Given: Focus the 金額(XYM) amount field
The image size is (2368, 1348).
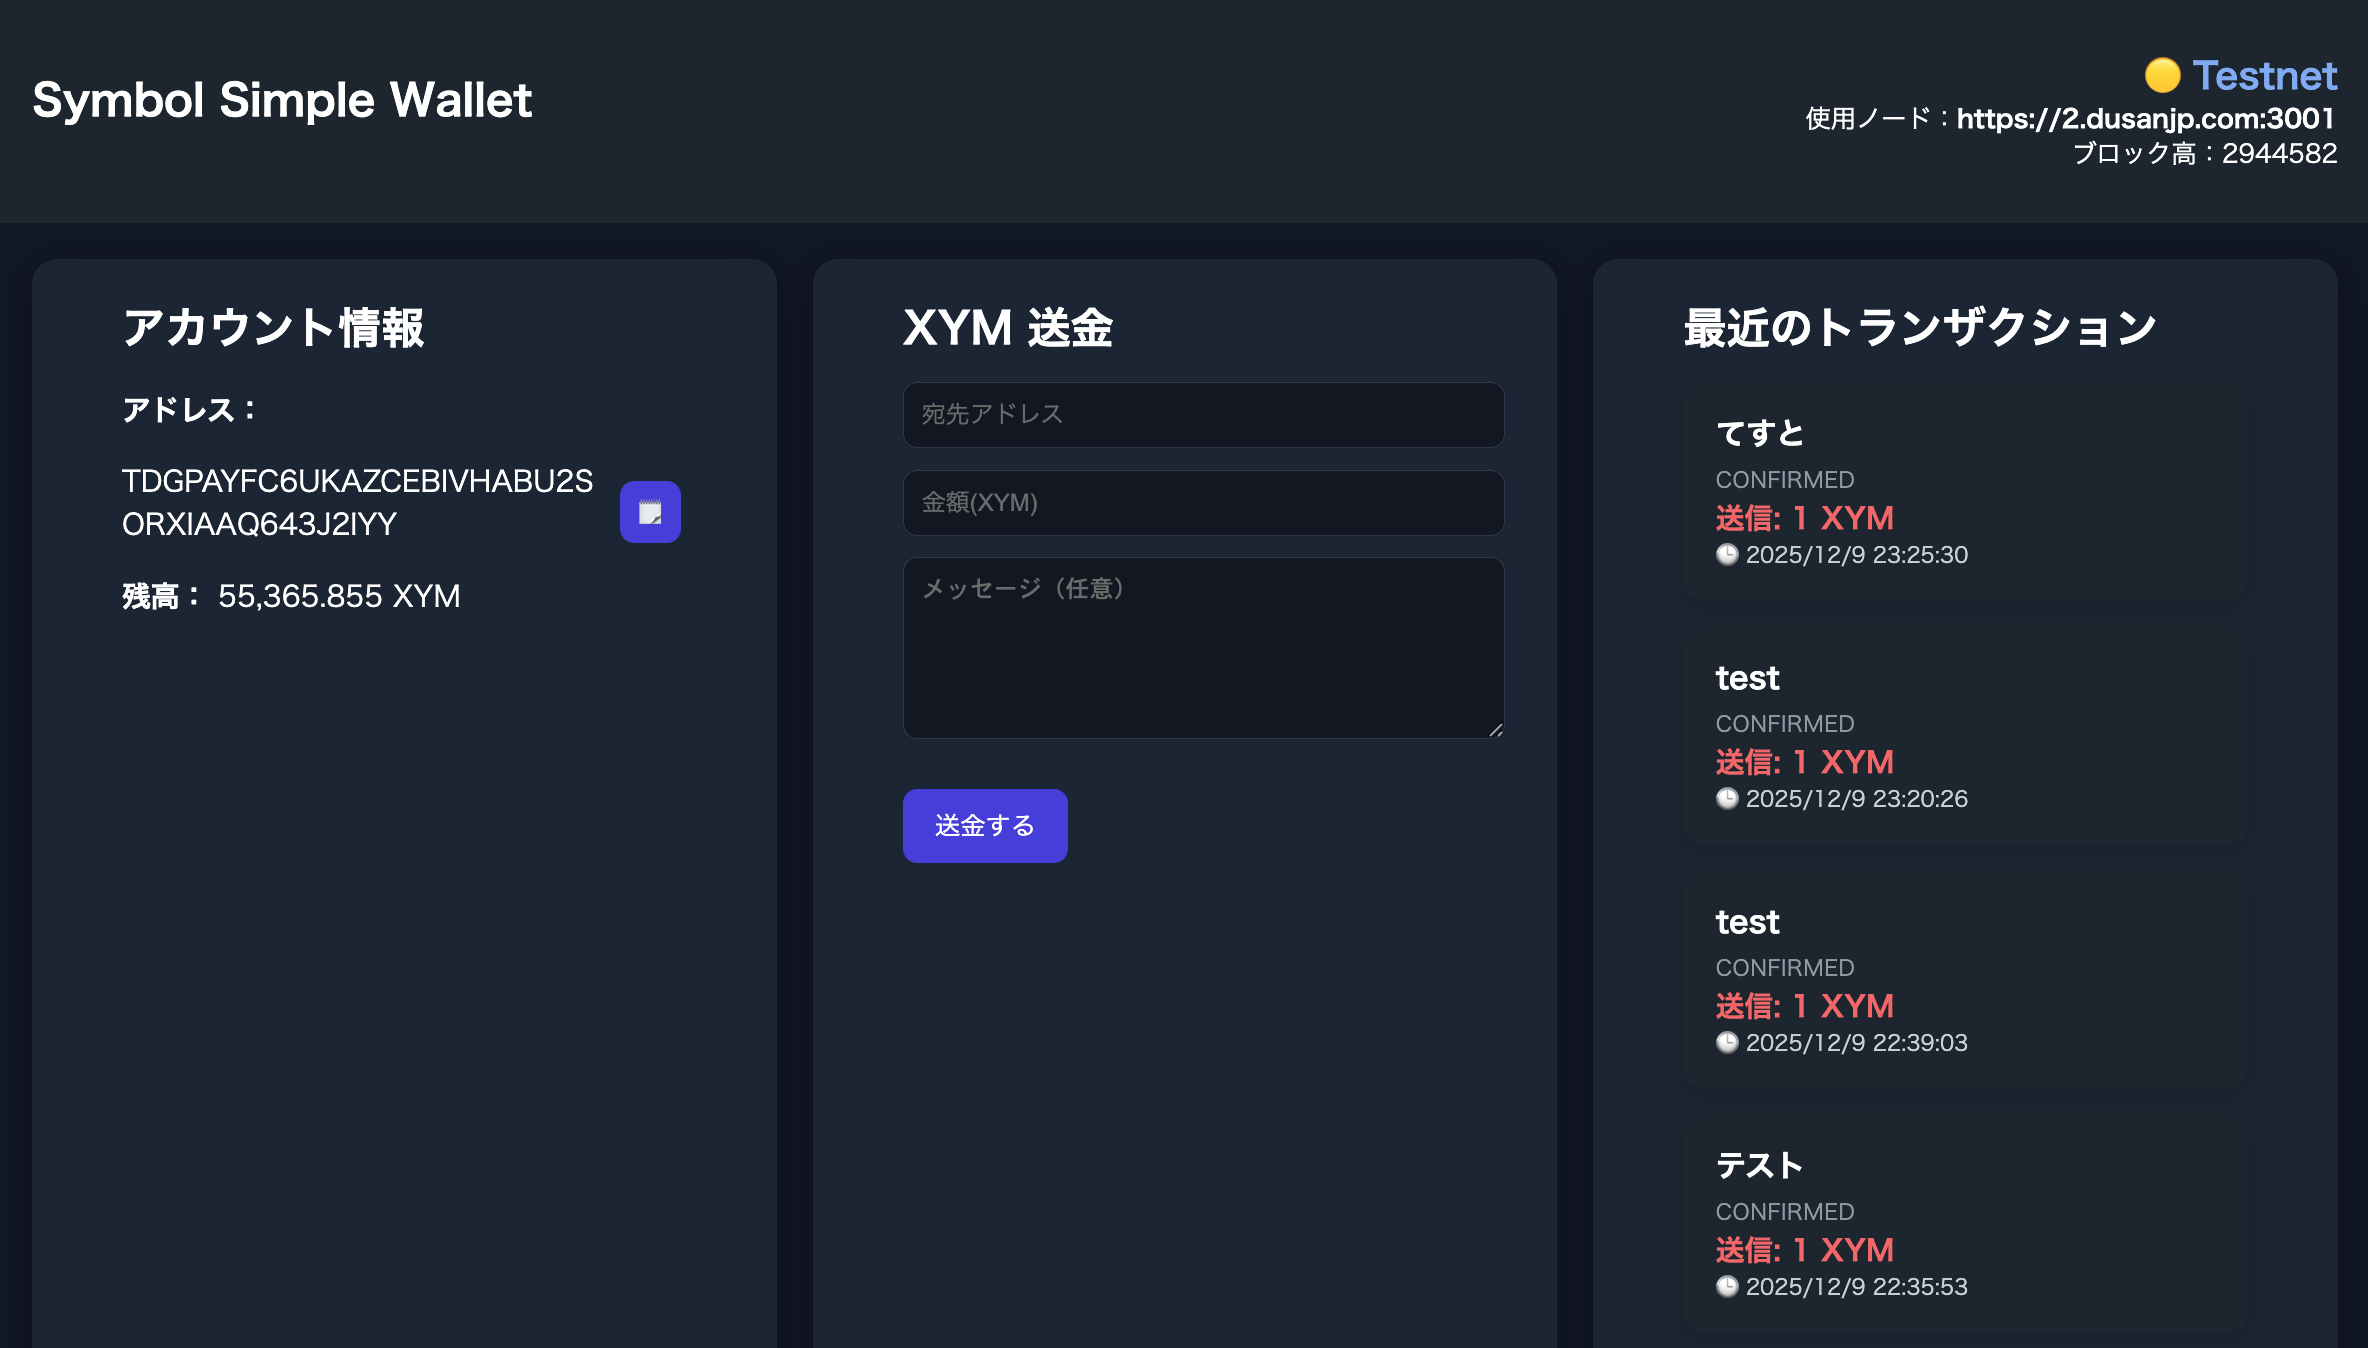Looking at the screenshot, I should pyautogui.click(x=1203, y=502).
